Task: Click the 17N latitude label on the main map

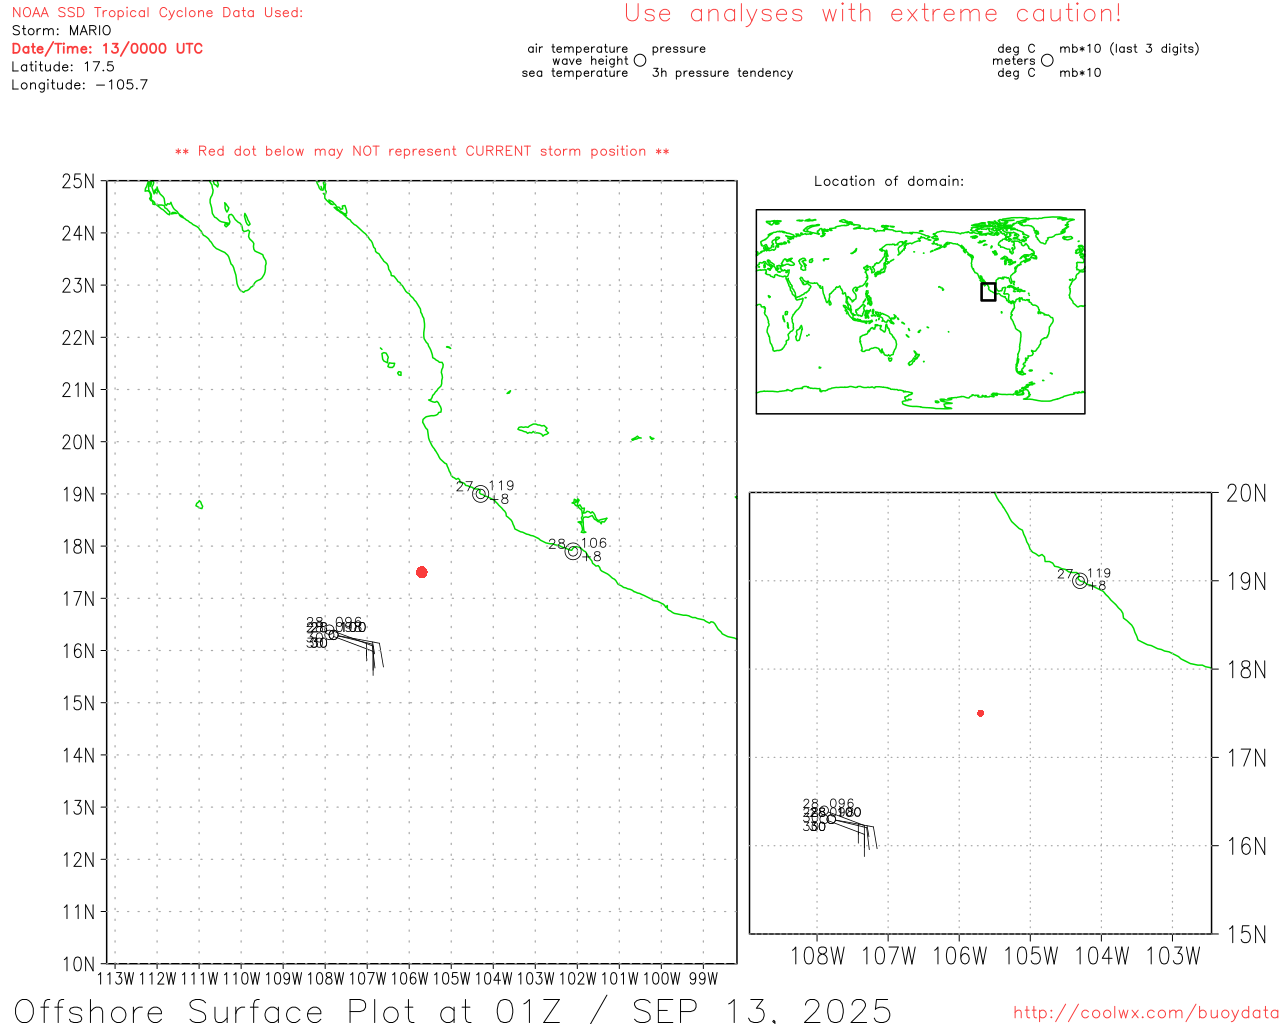Action: point(78,599)
